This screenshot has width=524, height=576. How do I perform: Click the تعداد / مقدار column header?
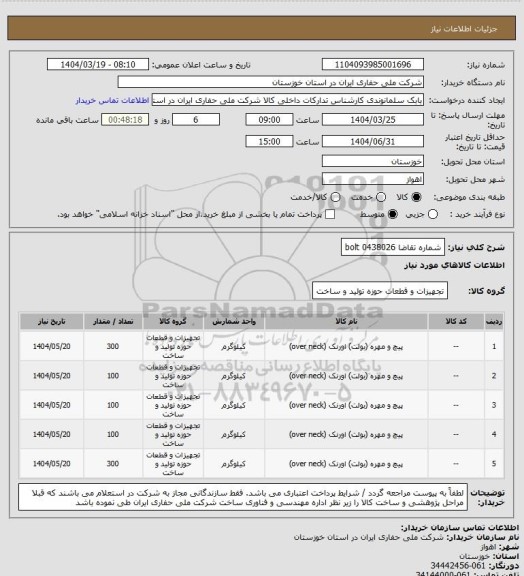[x=113, y=321]
